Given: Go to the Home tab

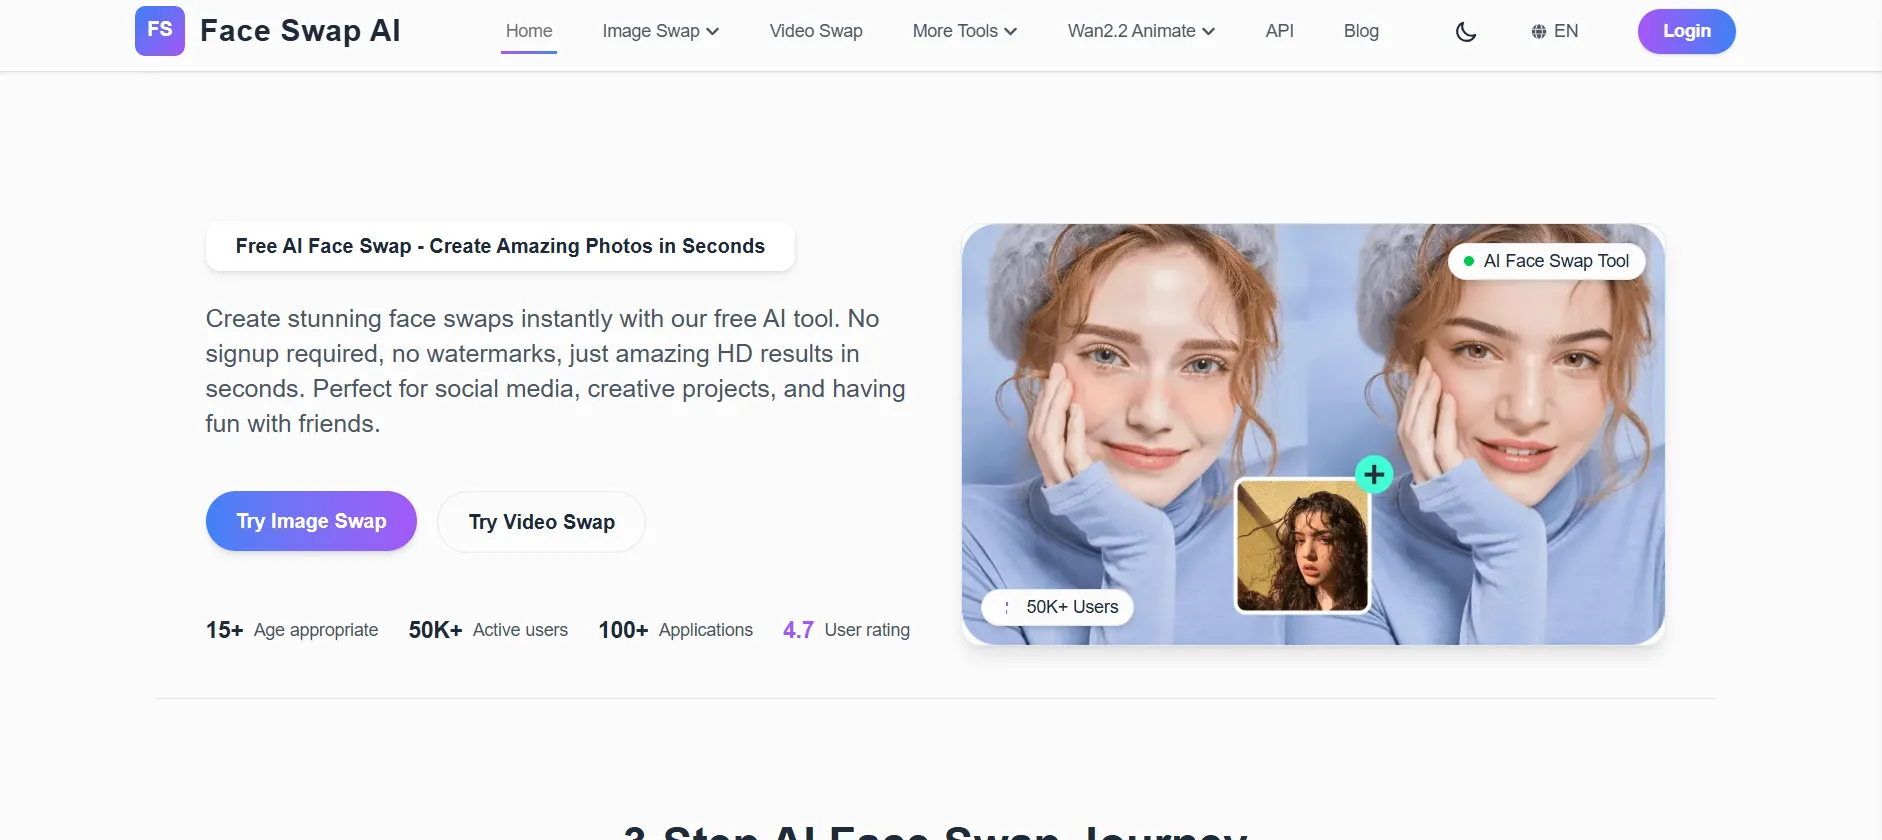Looking at the screenshot, I should pyautogui.click(x=529, y=31).
